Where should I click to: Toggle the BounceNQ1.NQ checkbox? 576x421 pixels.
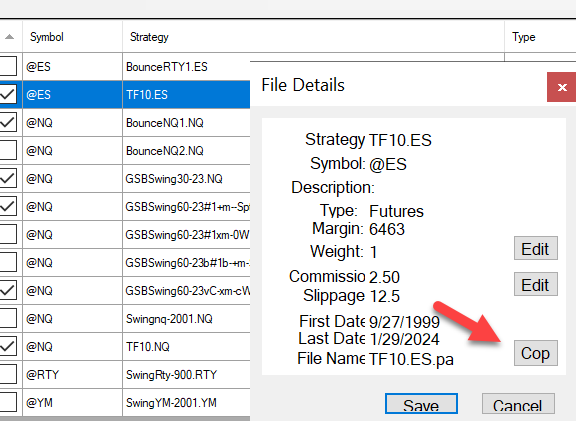click(x=8, y=122)
